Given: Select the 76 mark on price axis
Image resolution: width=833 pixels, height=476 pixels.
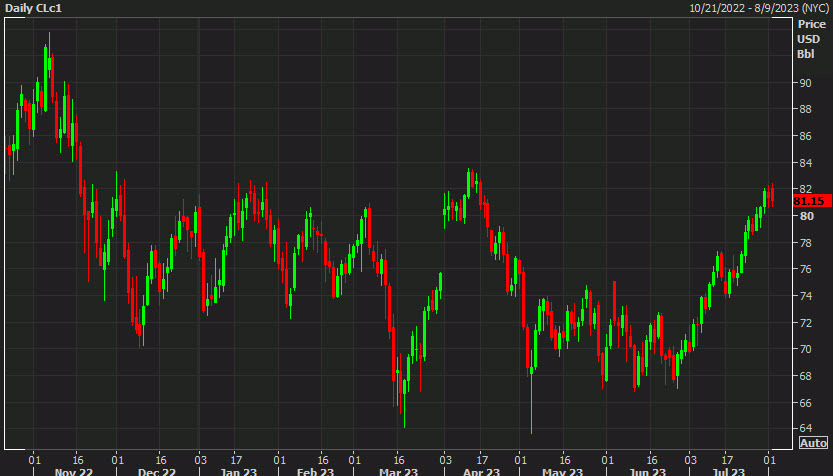Looking at the screenshot, I should (804, 269).
